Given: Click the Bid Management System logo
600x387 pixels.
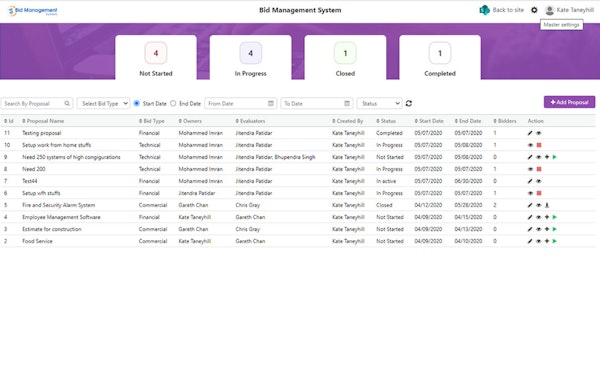Looking at the screenshot, I should tap(33, 11).
